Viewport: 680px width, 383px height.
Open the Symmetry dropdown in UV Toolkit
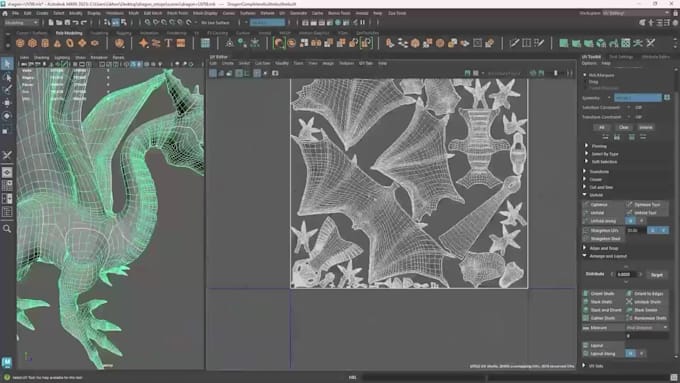pyautogui.click(x=638, y=98)
